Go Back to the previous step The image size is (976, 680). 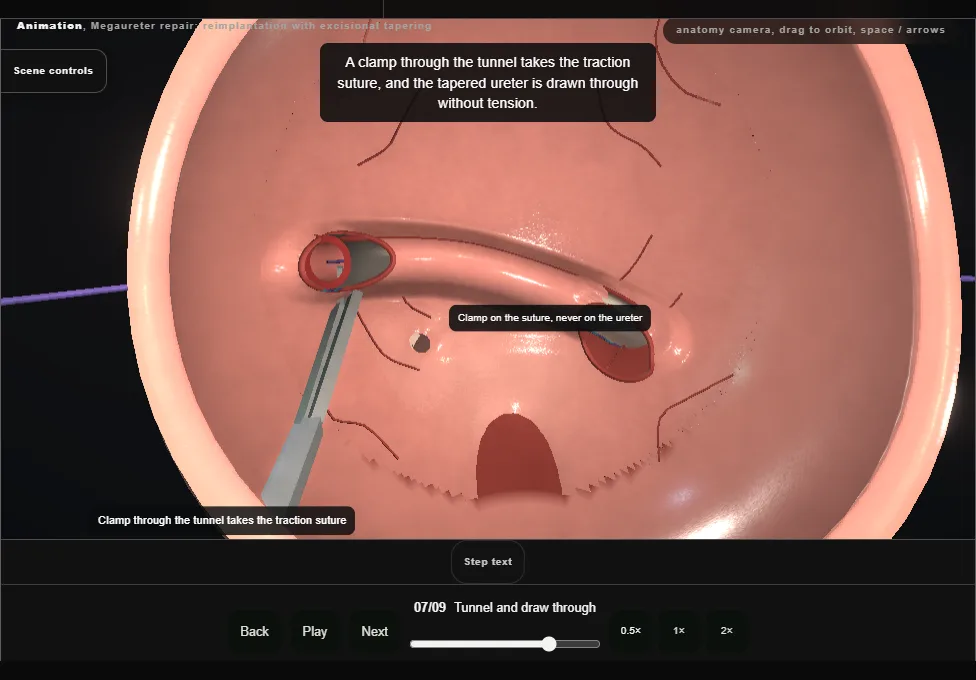point(255,631)
